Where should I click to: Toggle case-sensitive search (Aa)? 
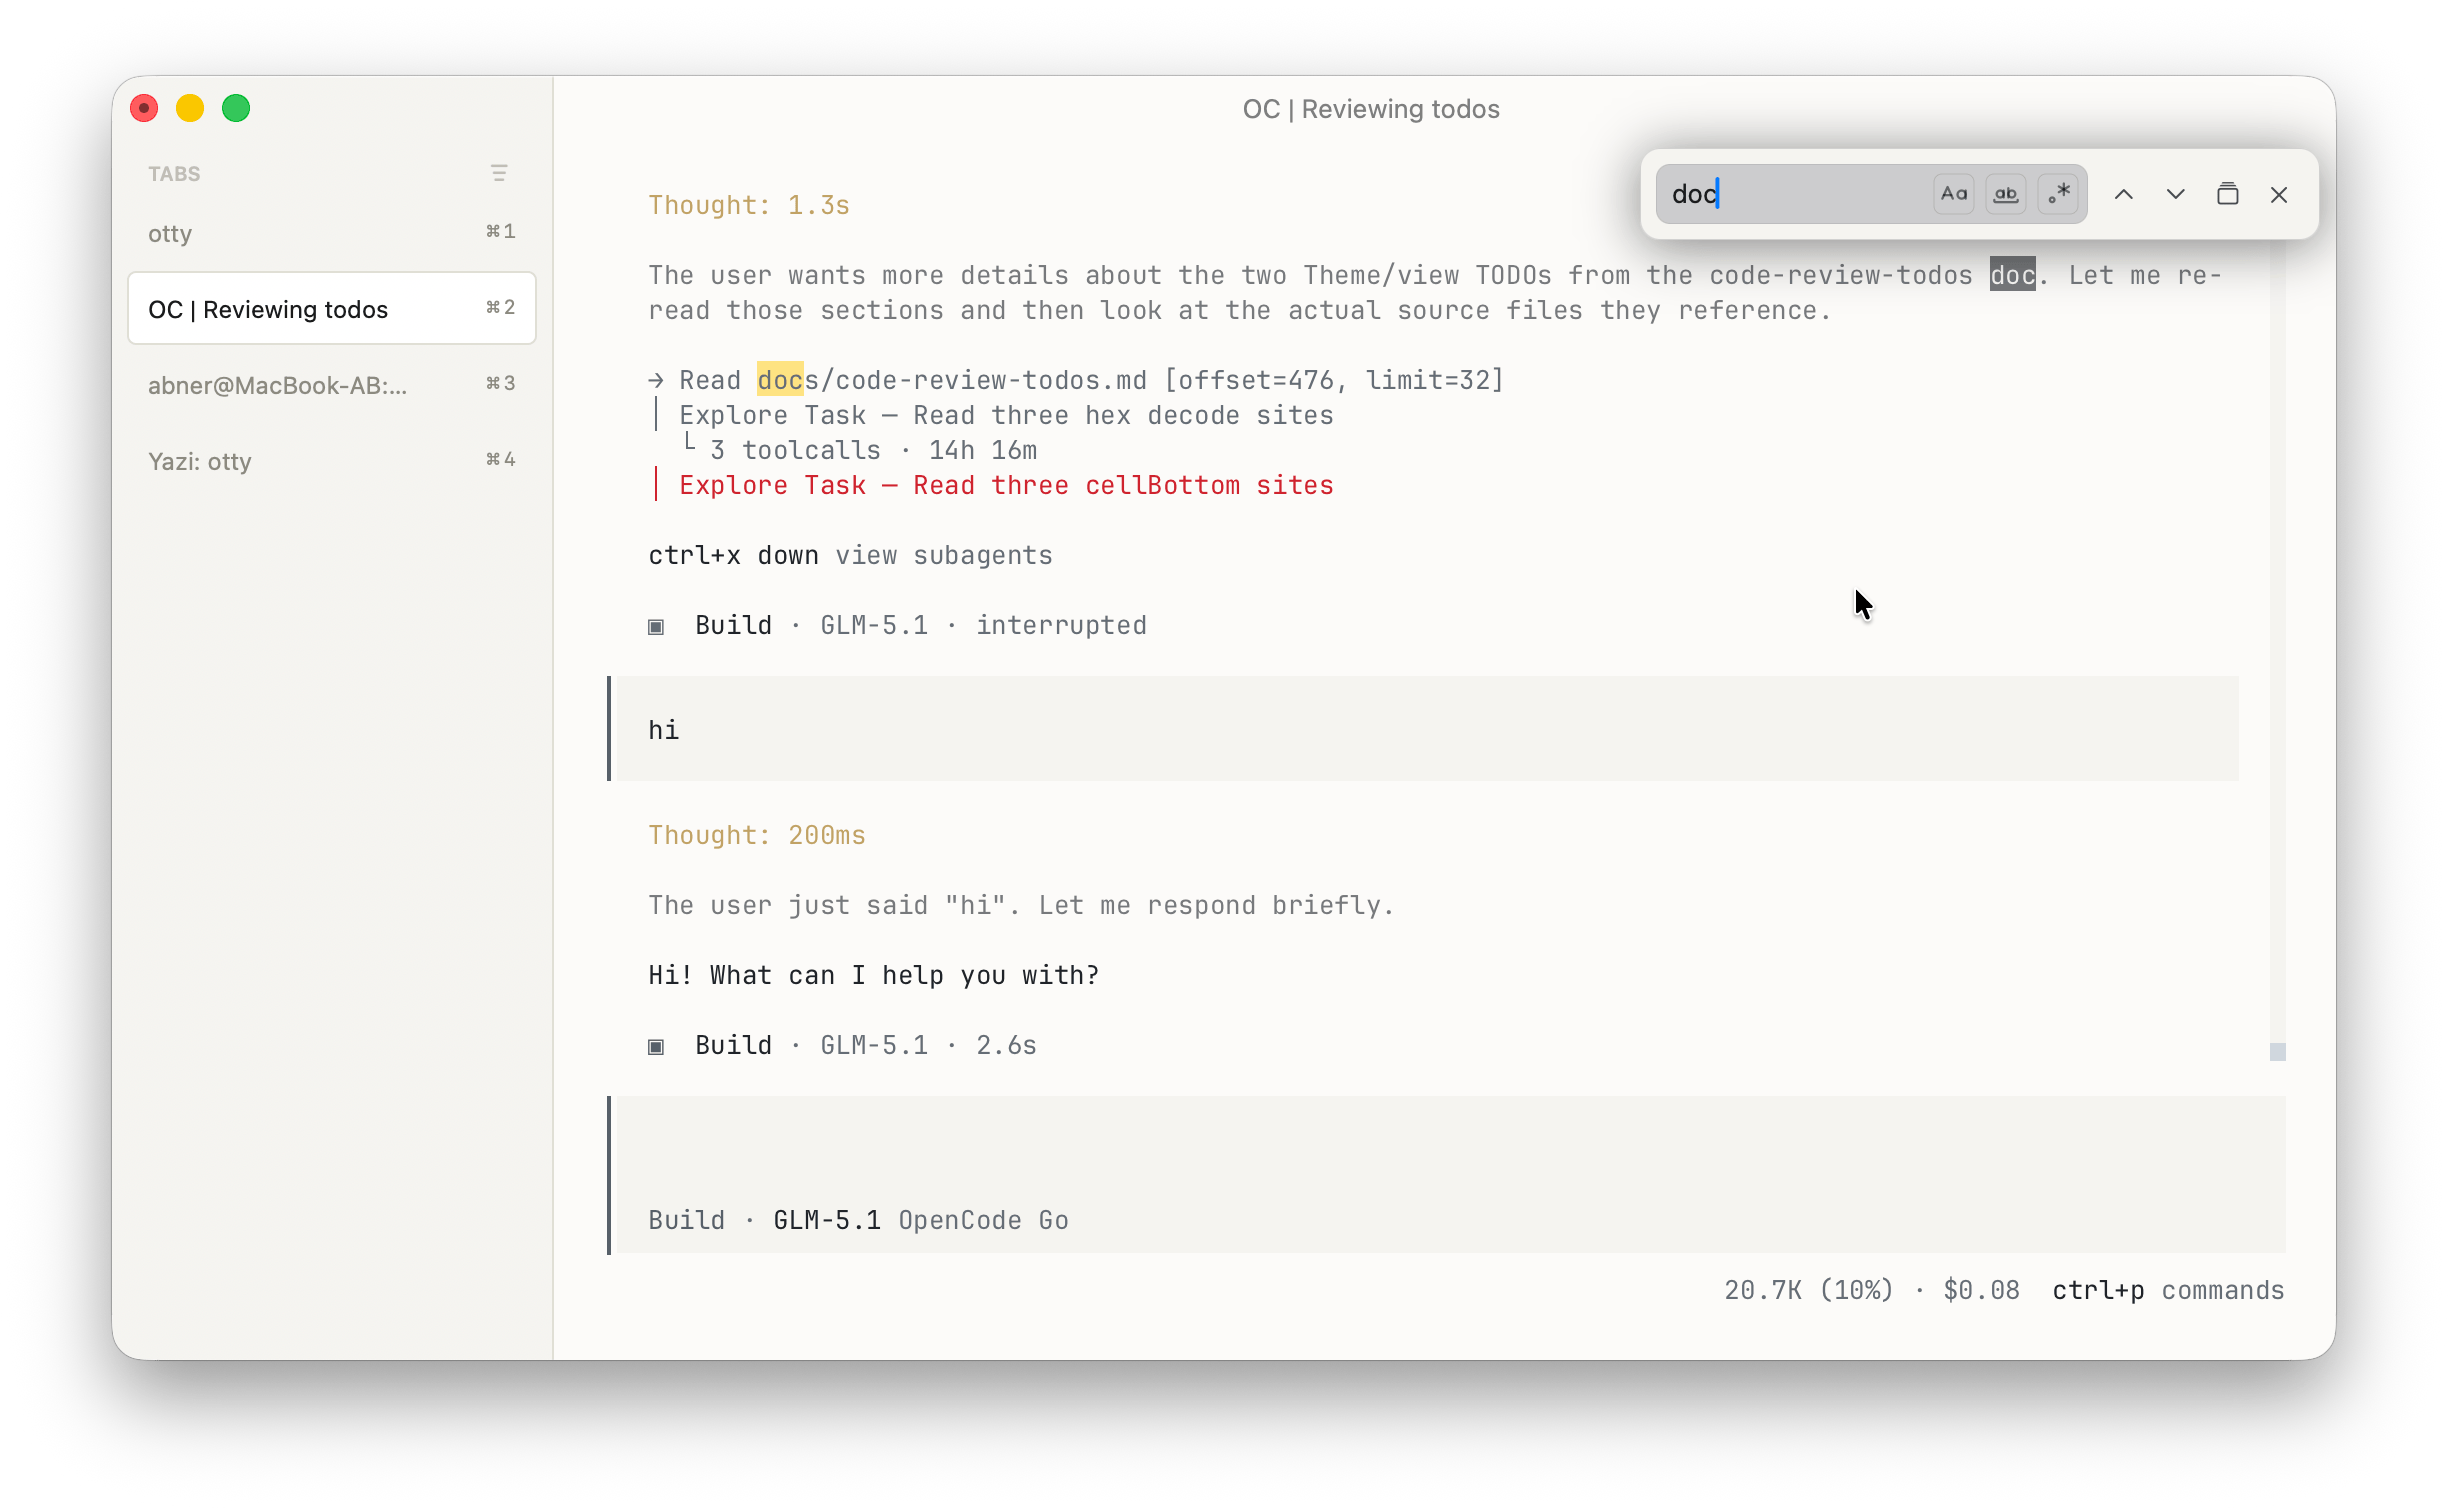click(x=1953, y=194)
